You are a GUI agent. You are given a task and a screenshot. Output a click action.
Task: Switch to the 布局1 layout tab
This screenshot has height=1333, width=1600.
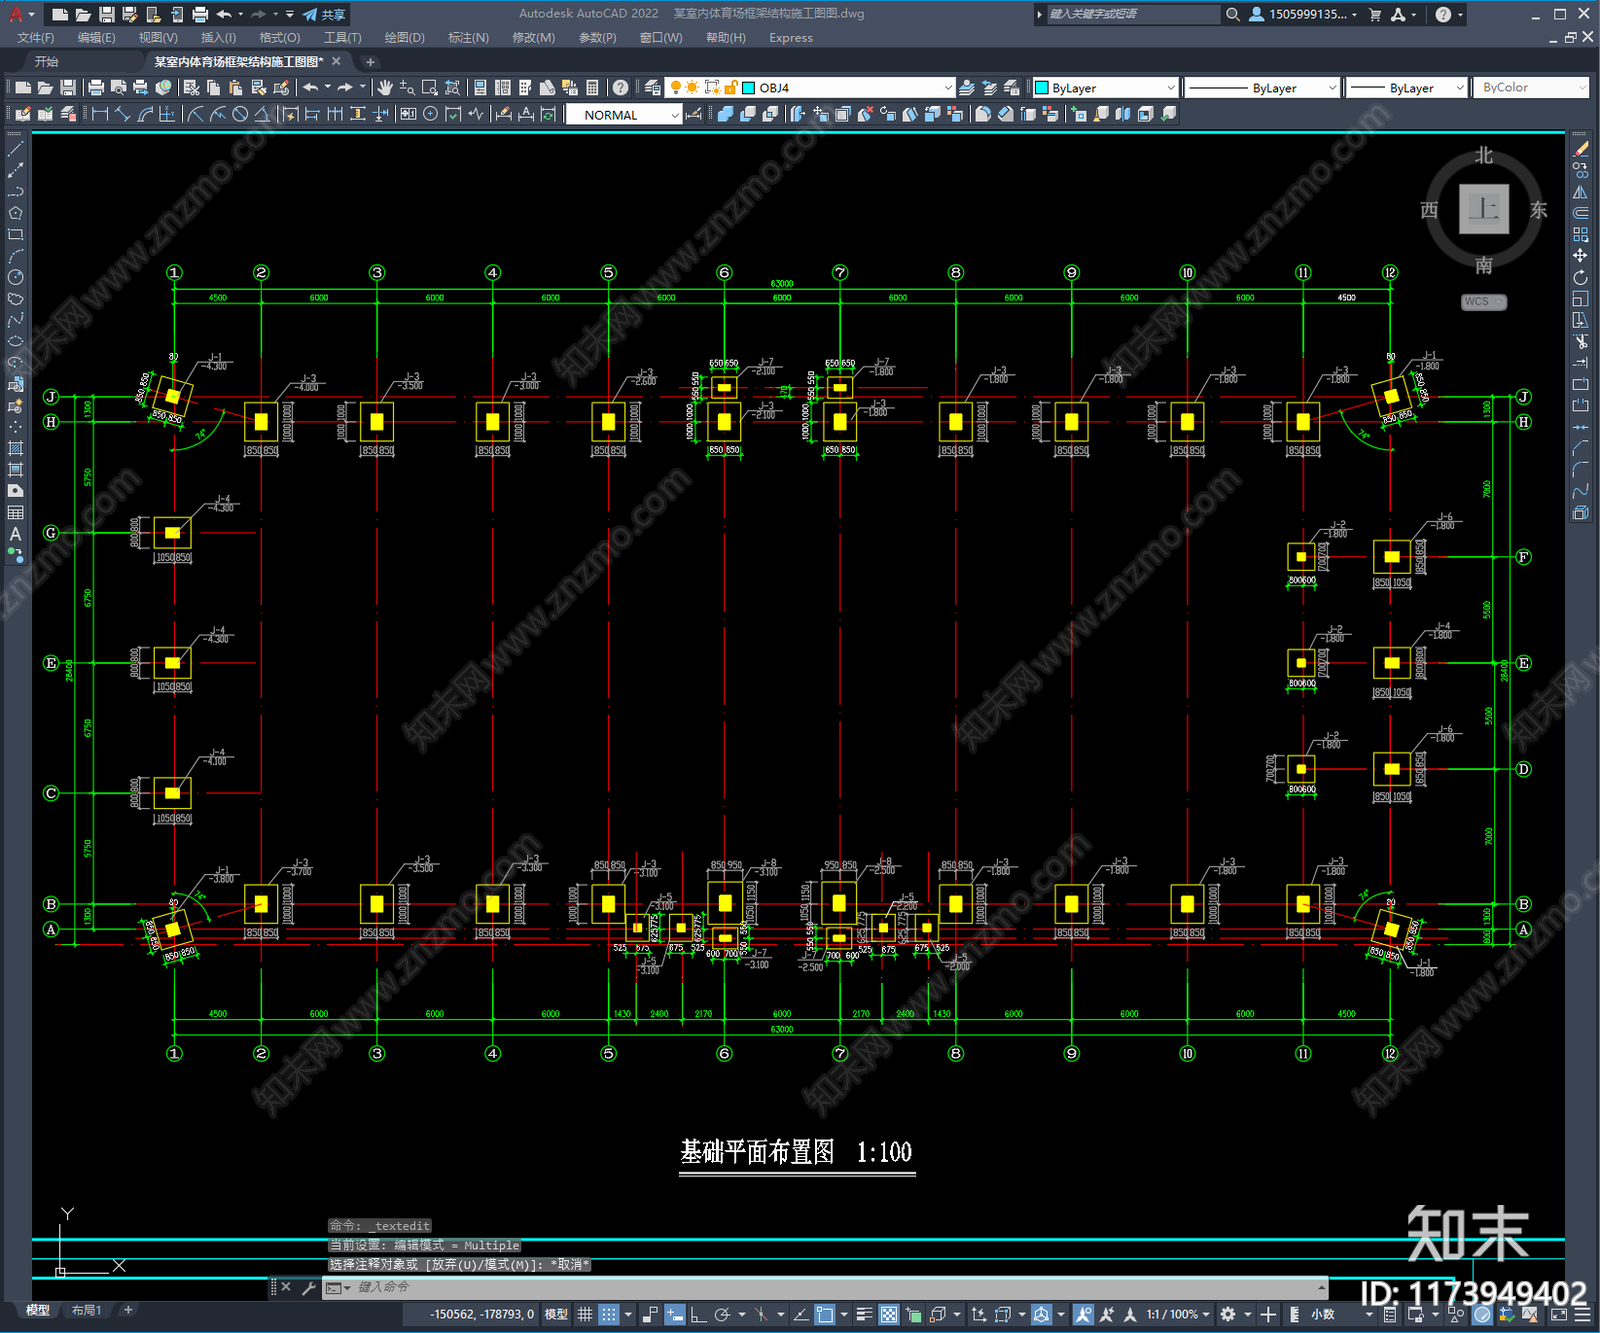(86, 1310)
